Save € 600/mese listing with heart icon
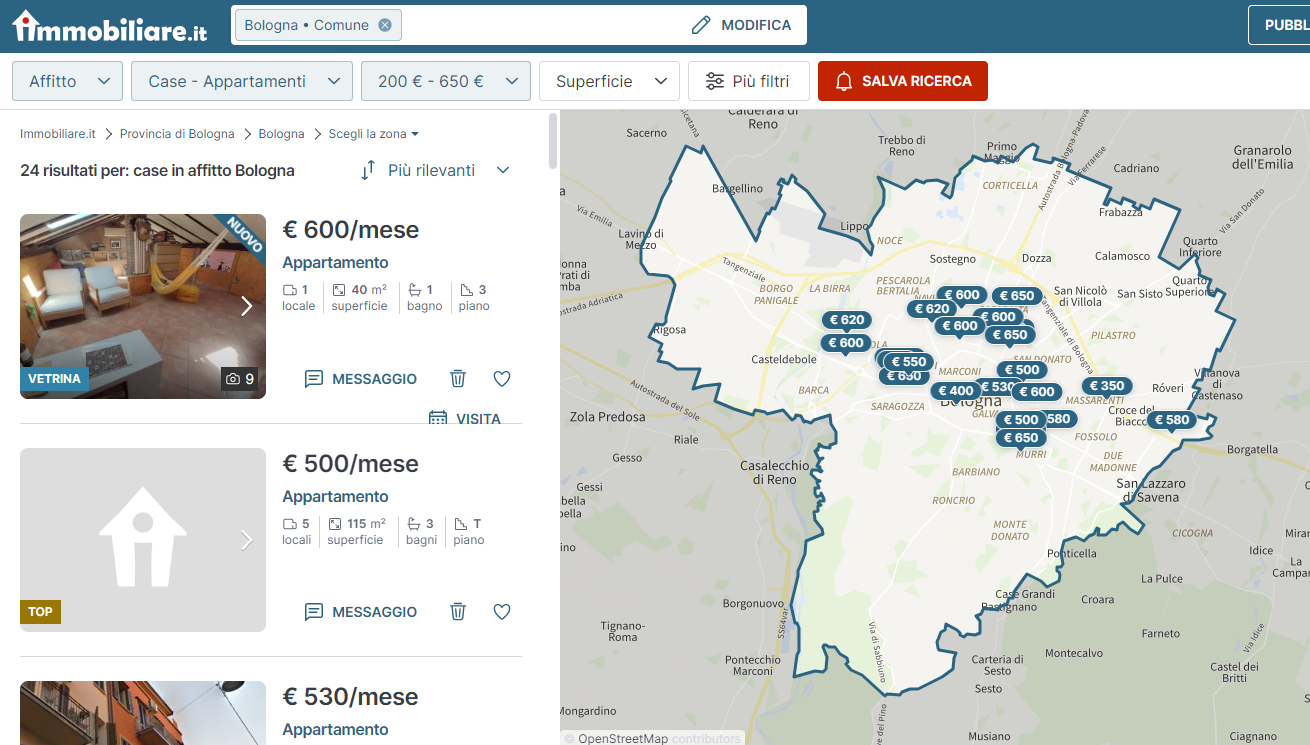 click(x=502, y=379)
